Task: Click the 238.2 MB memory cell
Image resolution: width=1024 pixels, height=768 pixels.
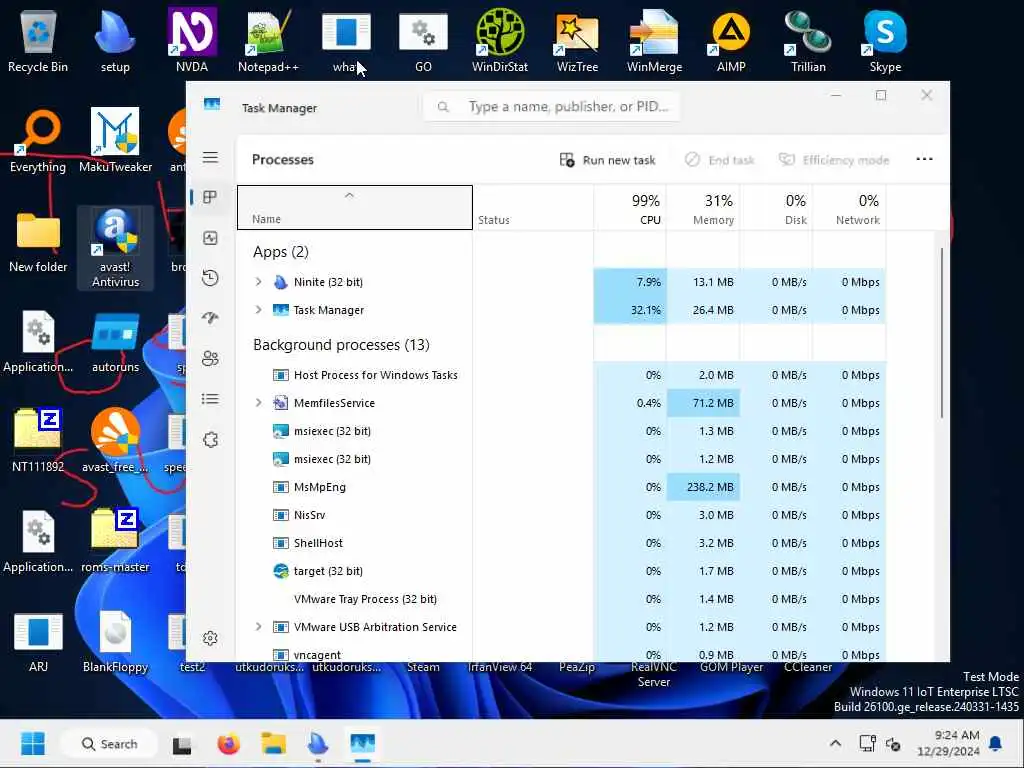Action: click(703, 487)
